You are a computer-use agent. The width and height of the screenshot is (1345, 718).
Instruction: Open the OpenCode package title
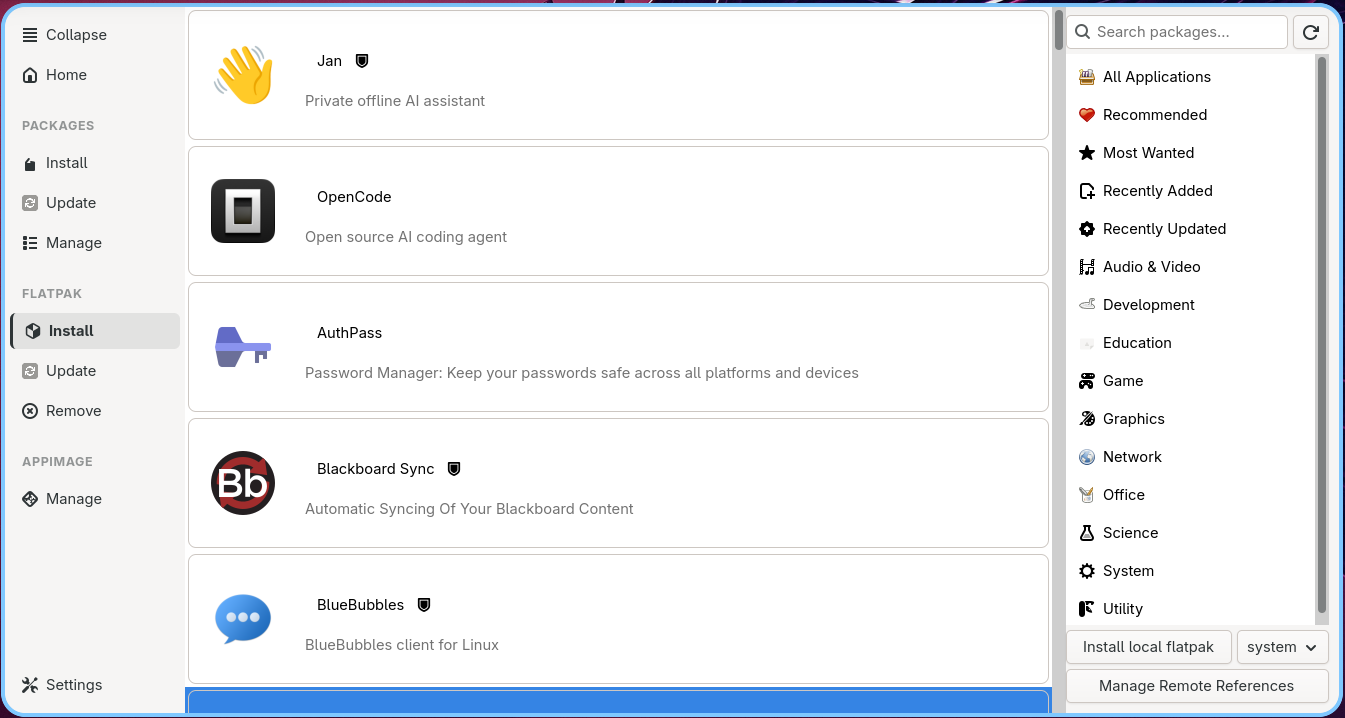click(x=354, y=197)
